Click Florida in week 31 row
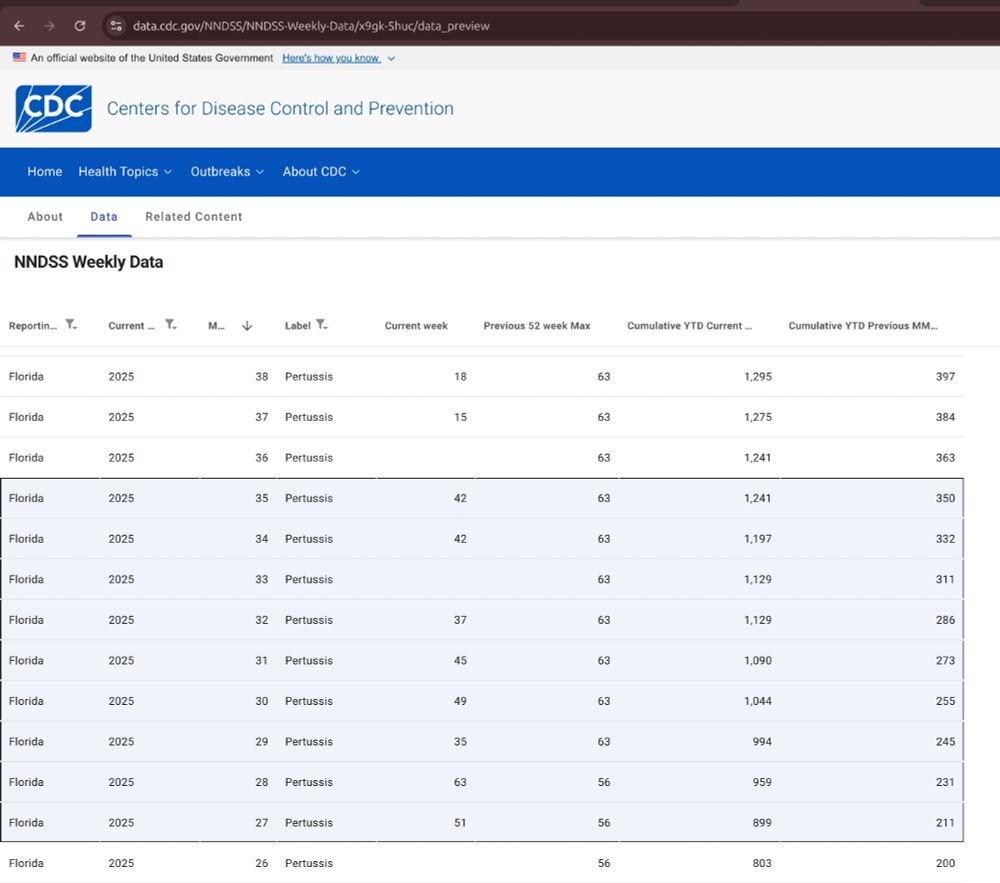 pos(26,660)
